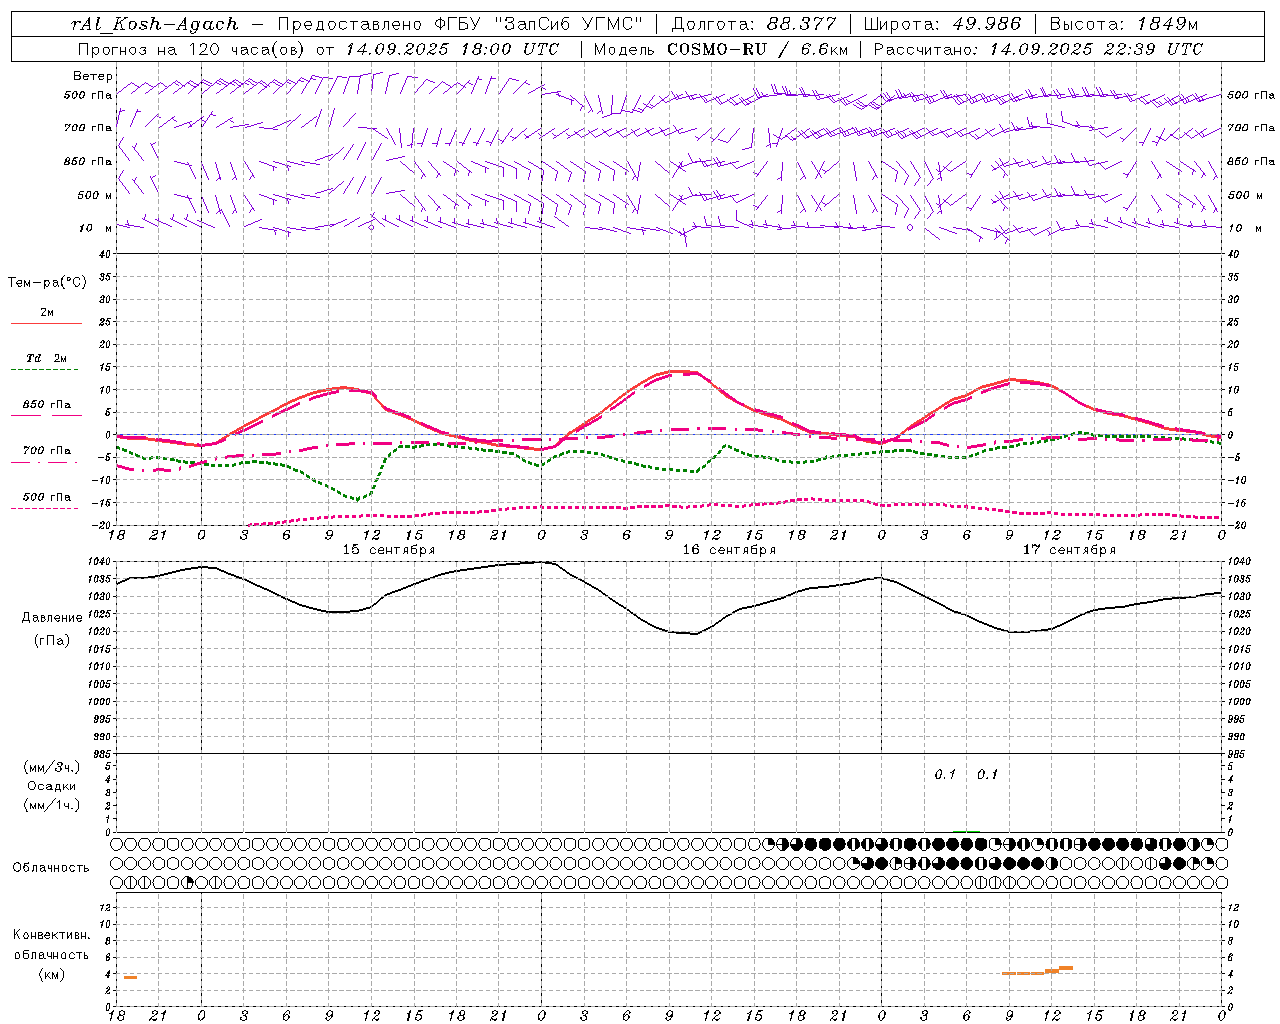Click the '(мм/3ч.)' precipitation unit label

click(x=52, y=767)
